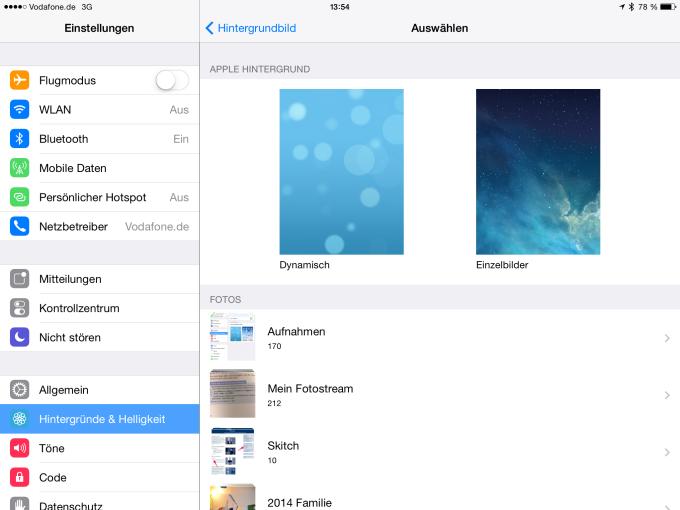The width and height of the screenshot is (680, 510).
Task: Open Mein Fotostream via its chevron
Action: pos(667,395)
